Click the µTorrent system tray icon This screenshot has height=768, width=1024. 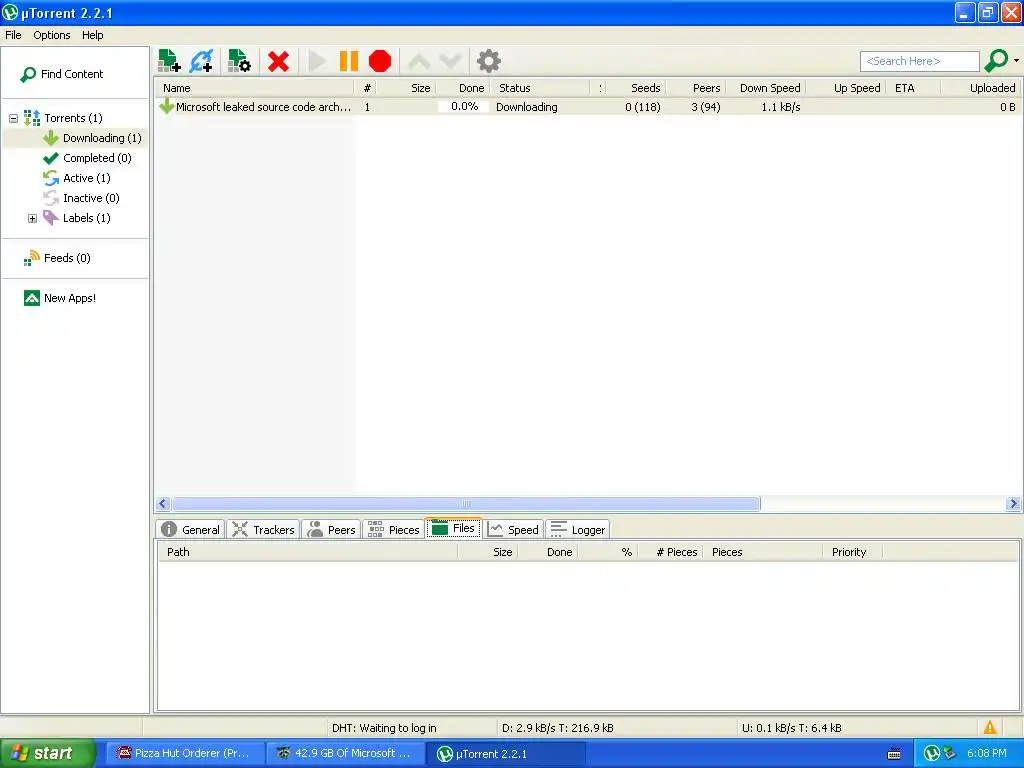tap(931, 754)
